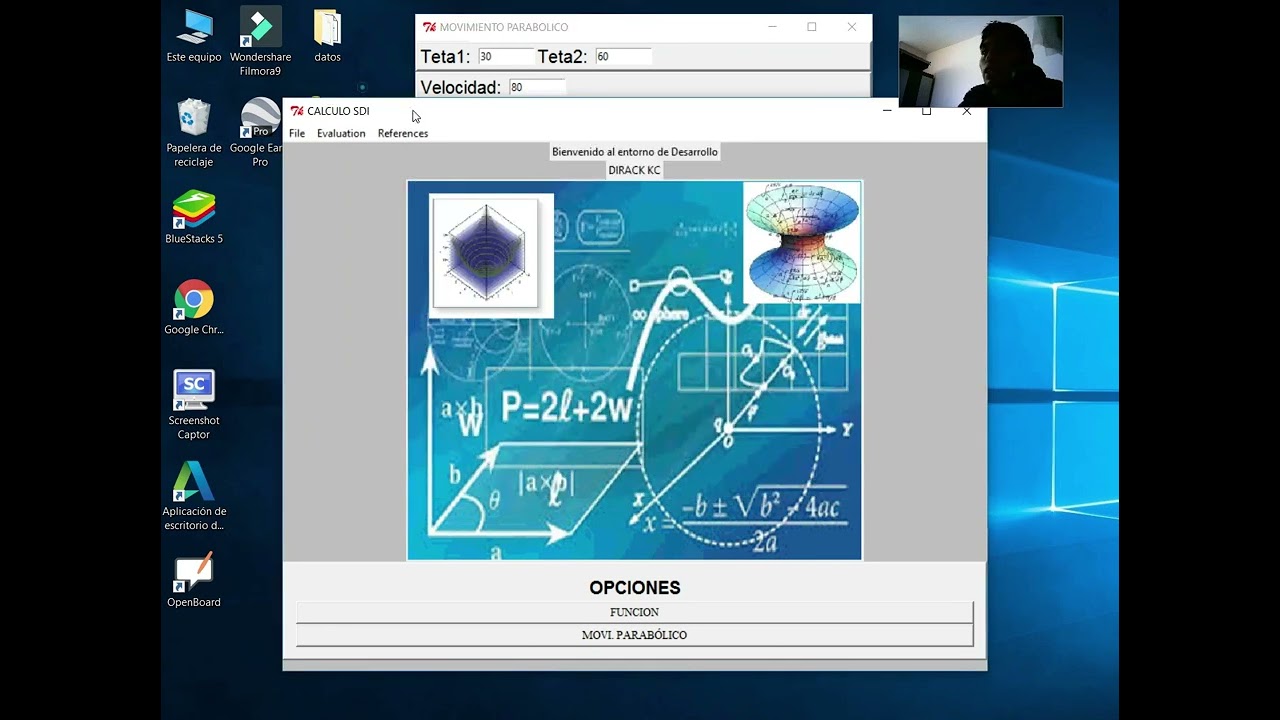This screenshot has width=1280, height=720.
Task: Click the central math formulas banner image
Action: tap(634, 370)
